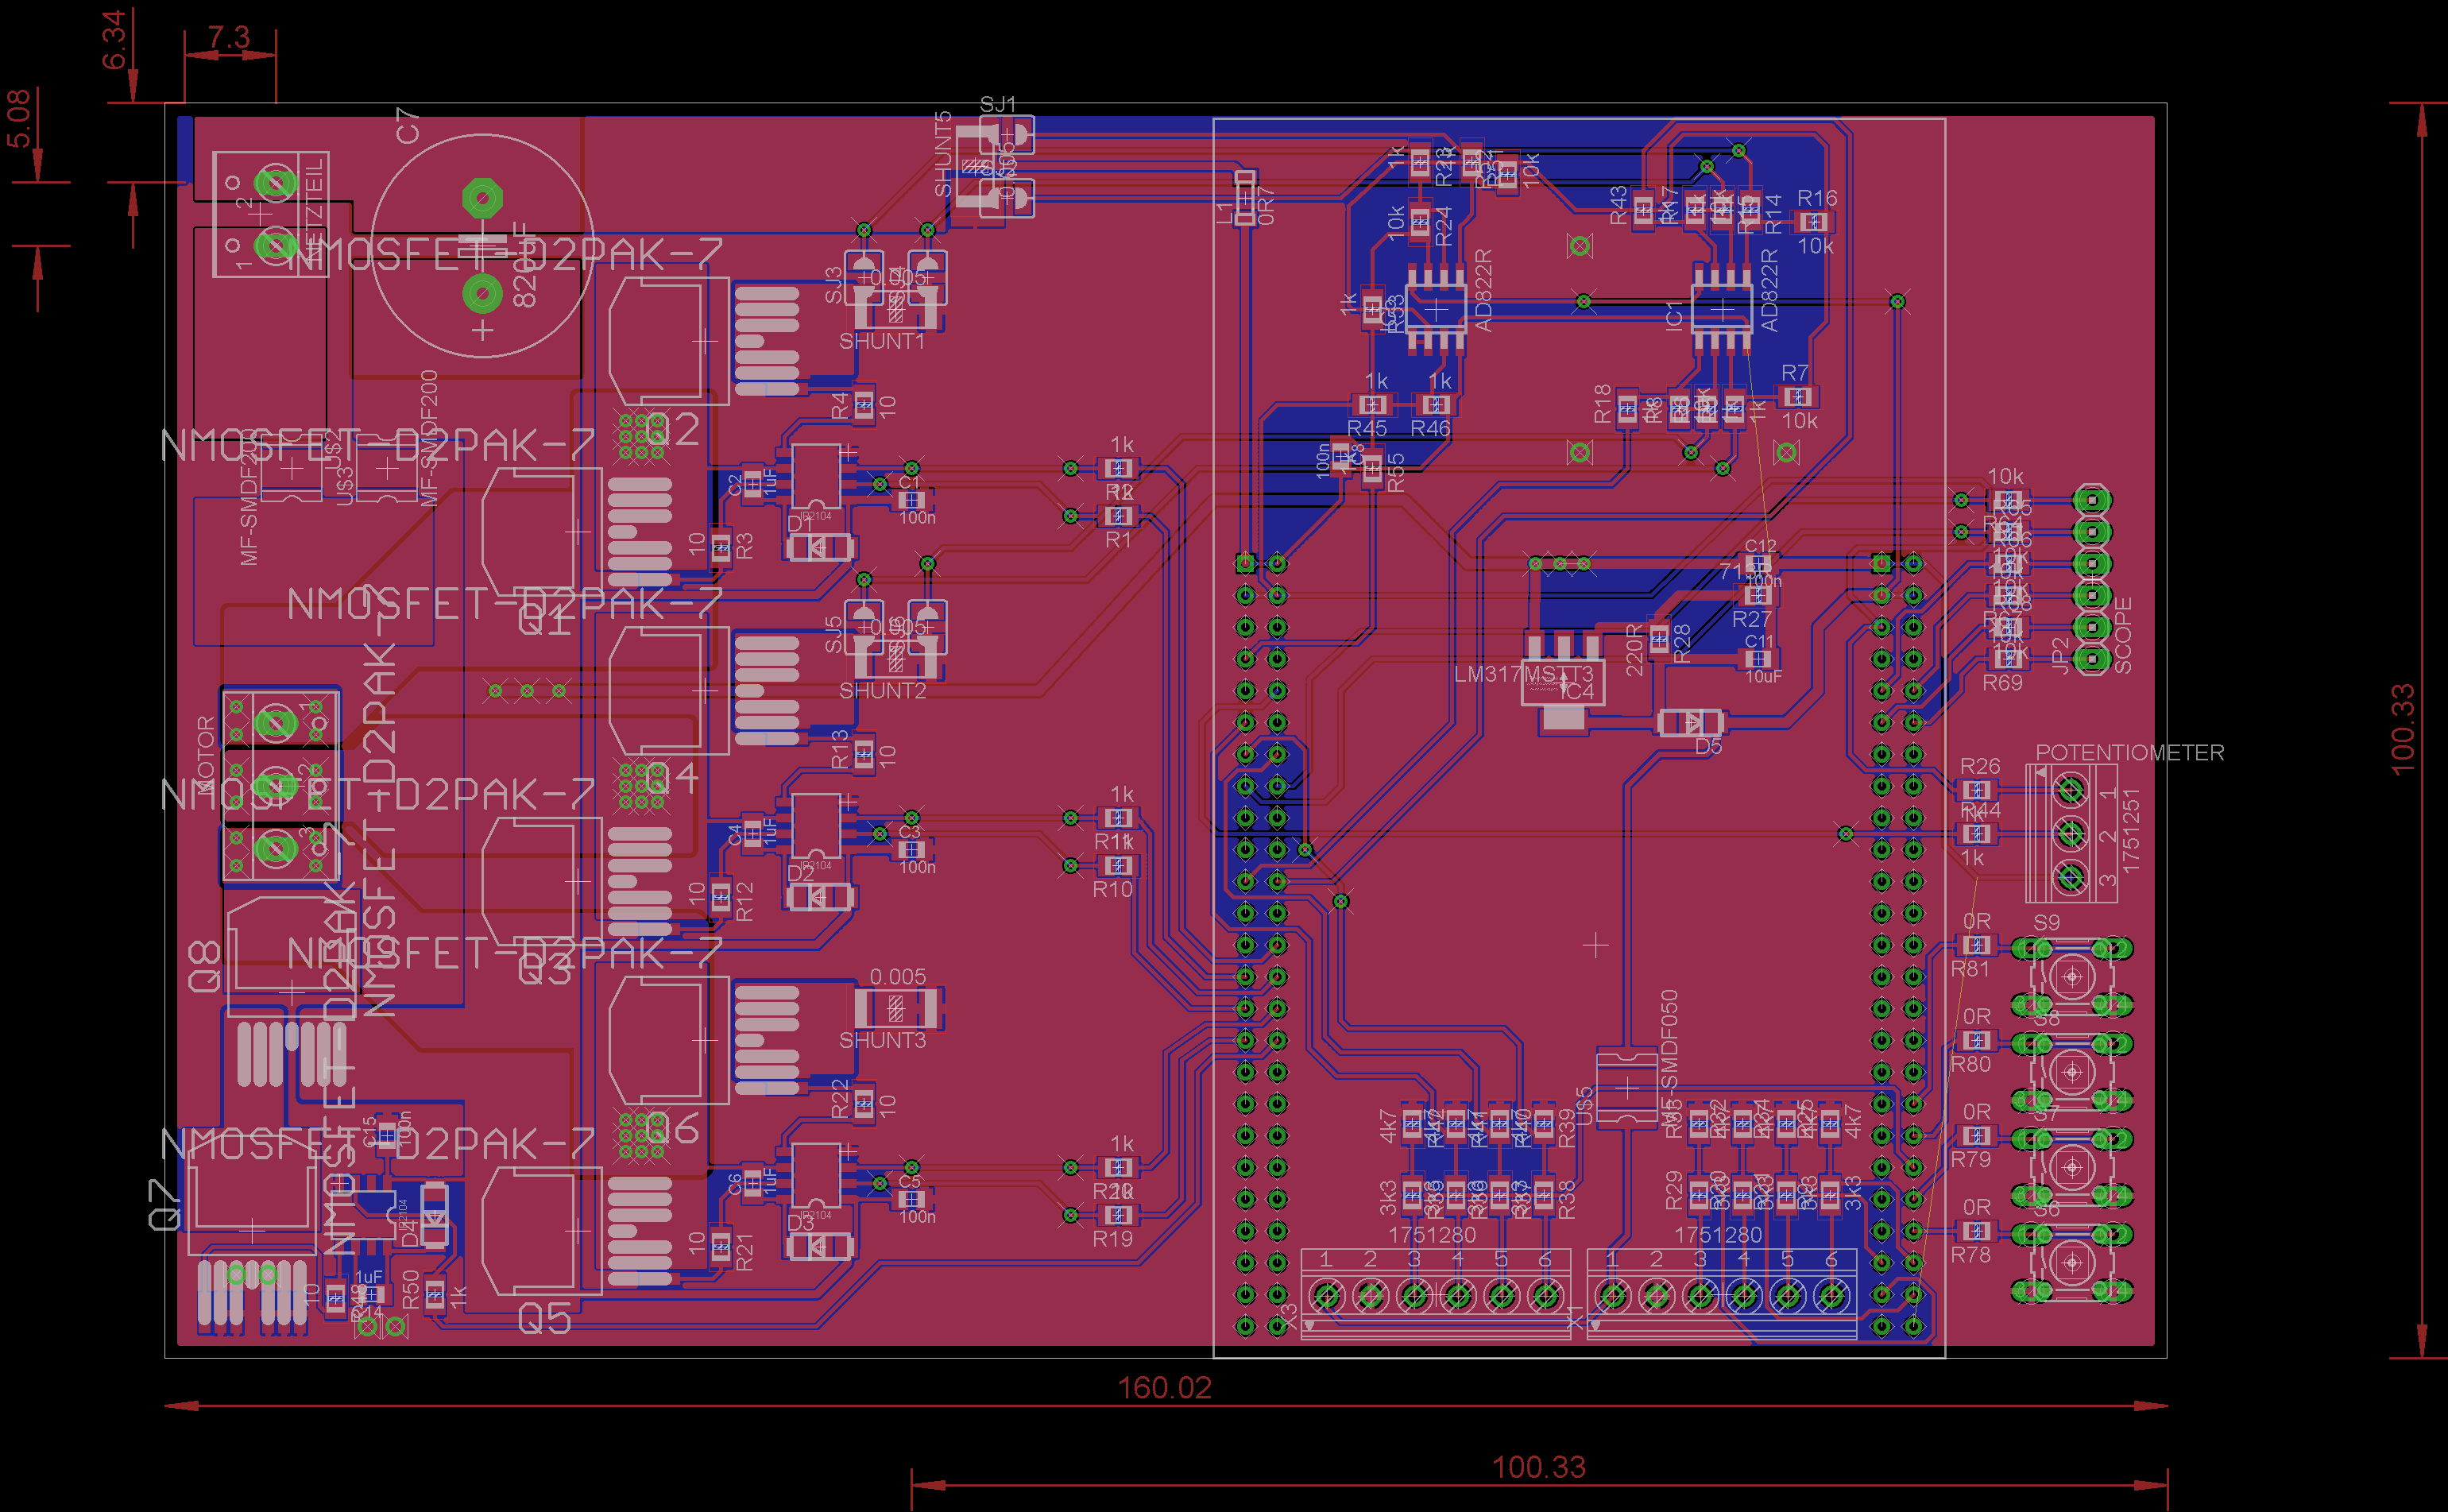Click the D5 diode label

pos(1708,746)
